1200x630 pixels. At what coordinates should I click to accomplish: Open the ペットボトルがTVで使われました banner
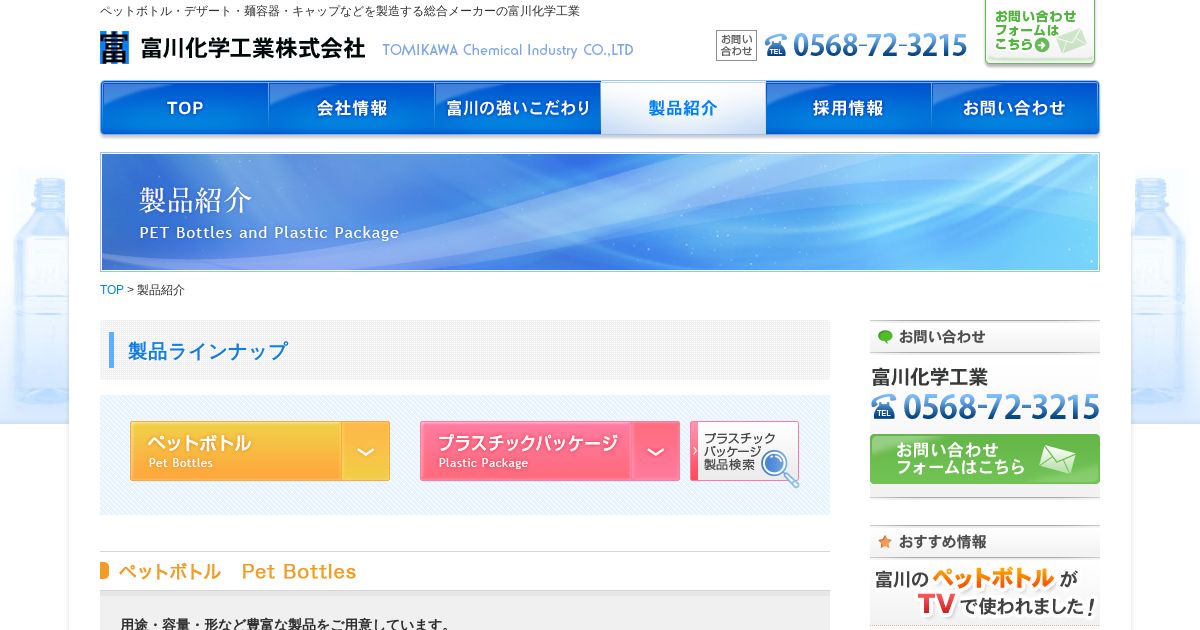pos(985,592)
